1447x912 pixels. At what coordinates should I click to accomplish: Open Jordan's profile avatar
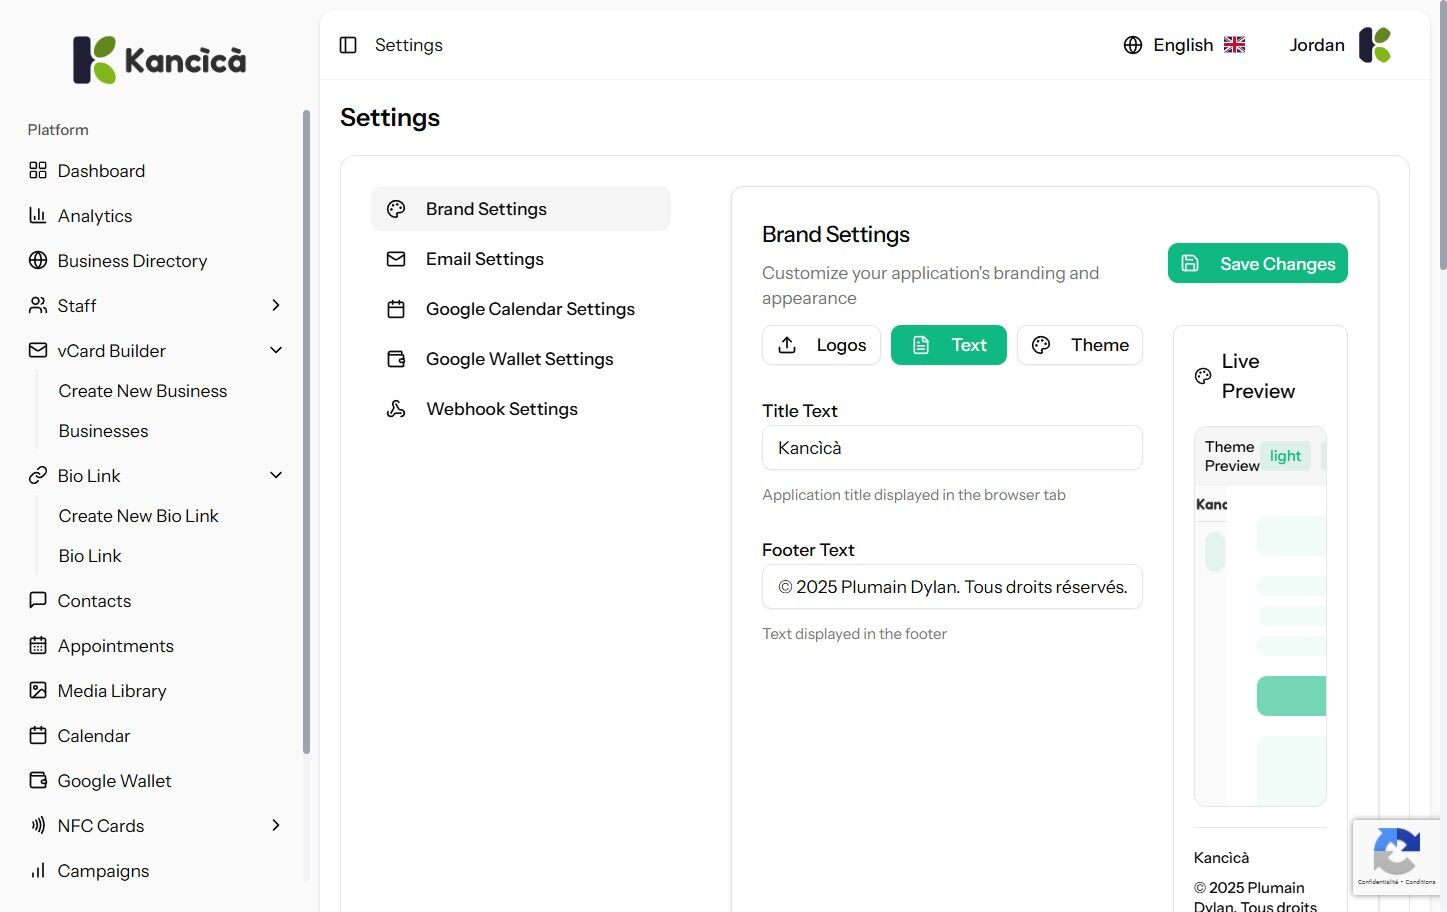click(1375, 45)
